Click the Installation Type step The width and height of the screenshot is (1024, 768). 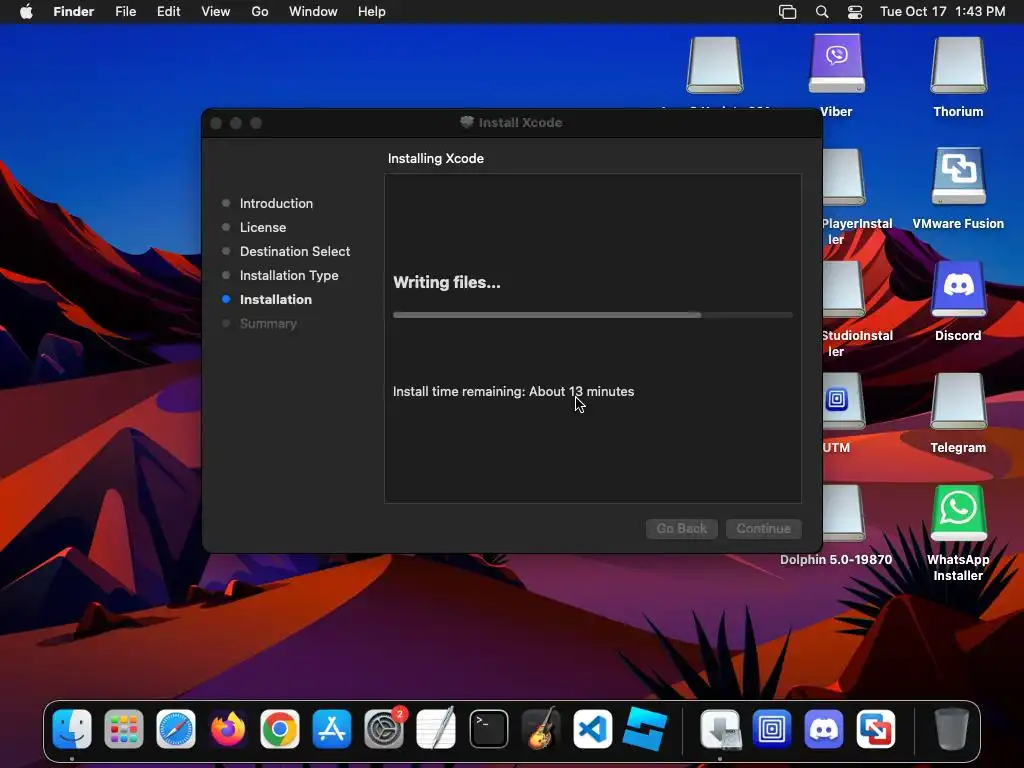tap(289, 276)
